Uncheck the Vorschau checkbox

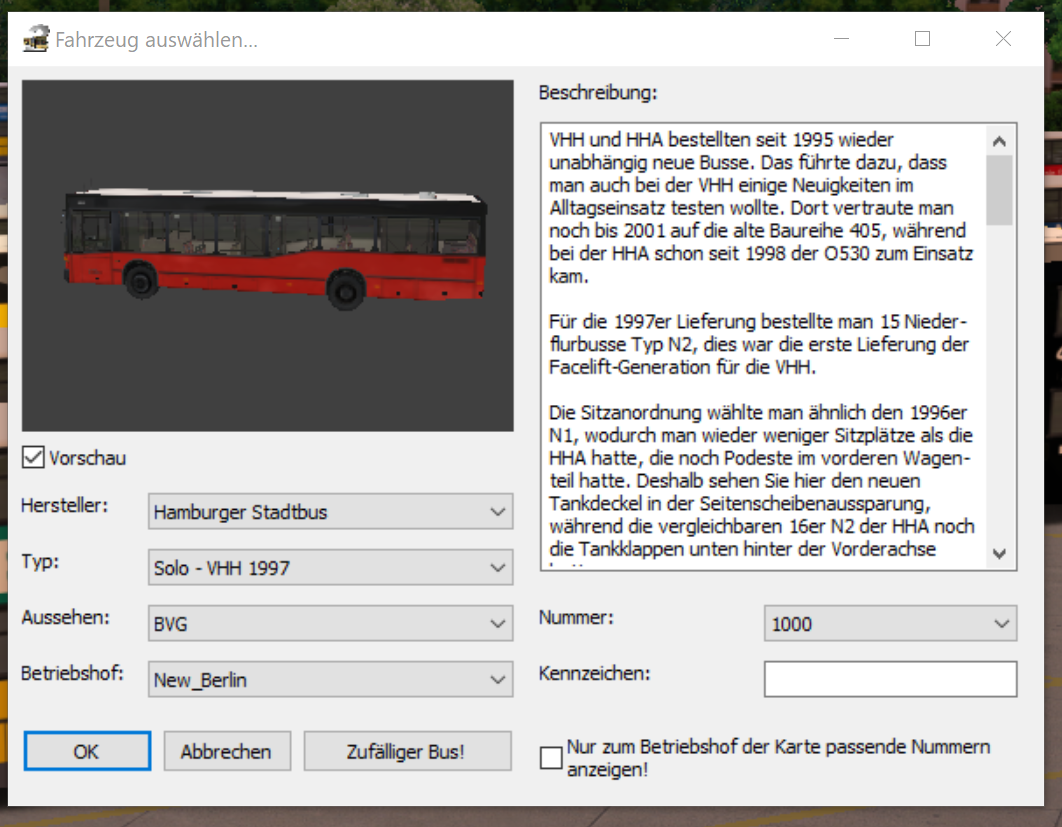tap(33, 458)
